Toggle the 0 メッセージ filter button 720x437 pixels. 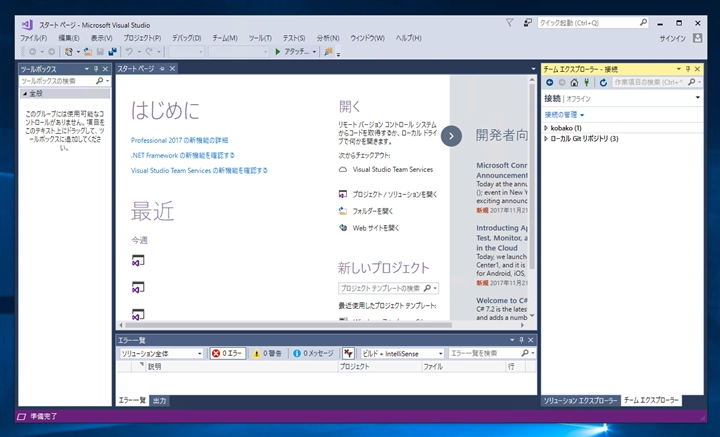point(313,353)
